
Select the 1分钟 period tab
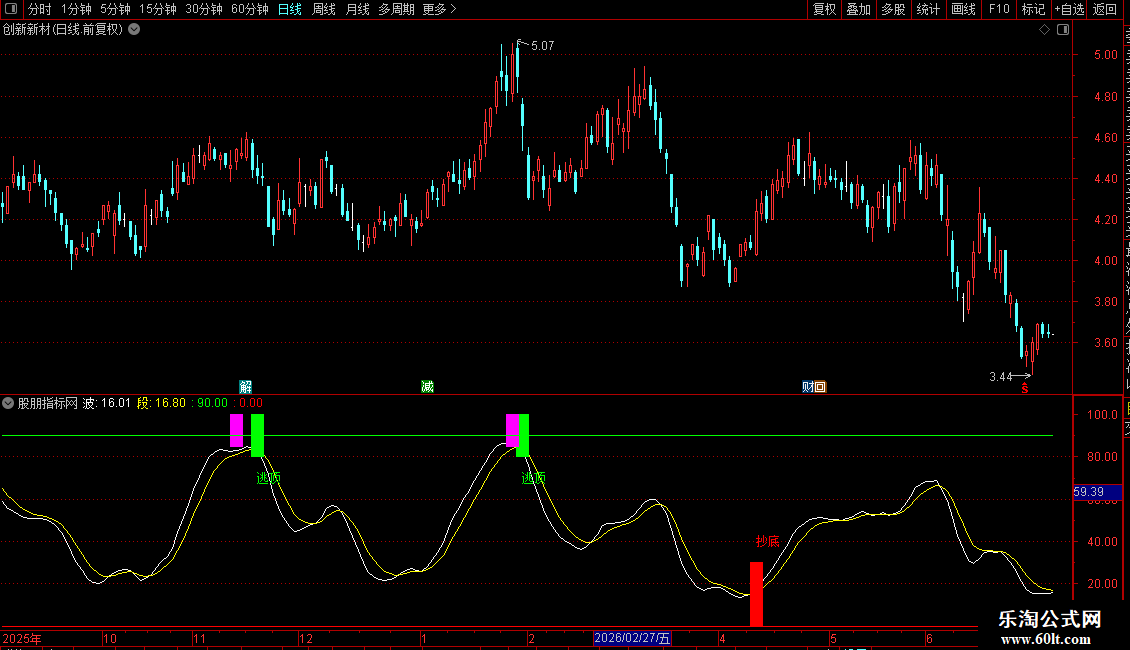(76, 9)
